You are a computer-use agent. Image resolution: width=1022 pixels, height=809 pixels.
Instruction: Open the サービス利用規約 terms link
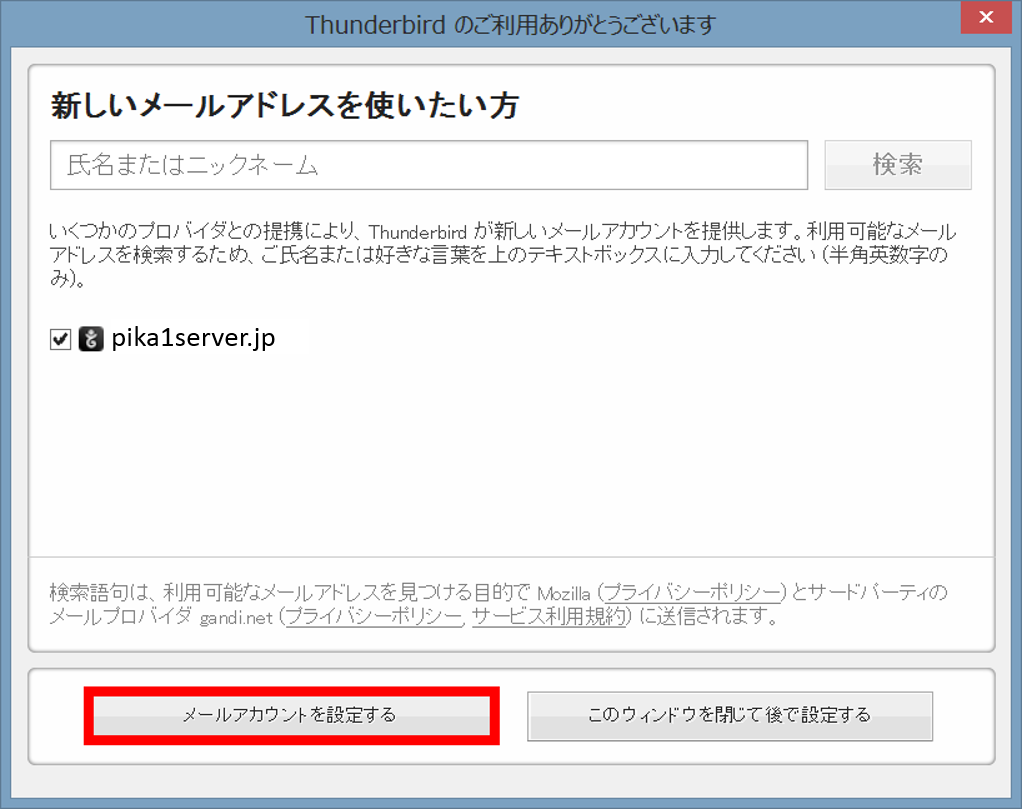[x=549, y=616]
